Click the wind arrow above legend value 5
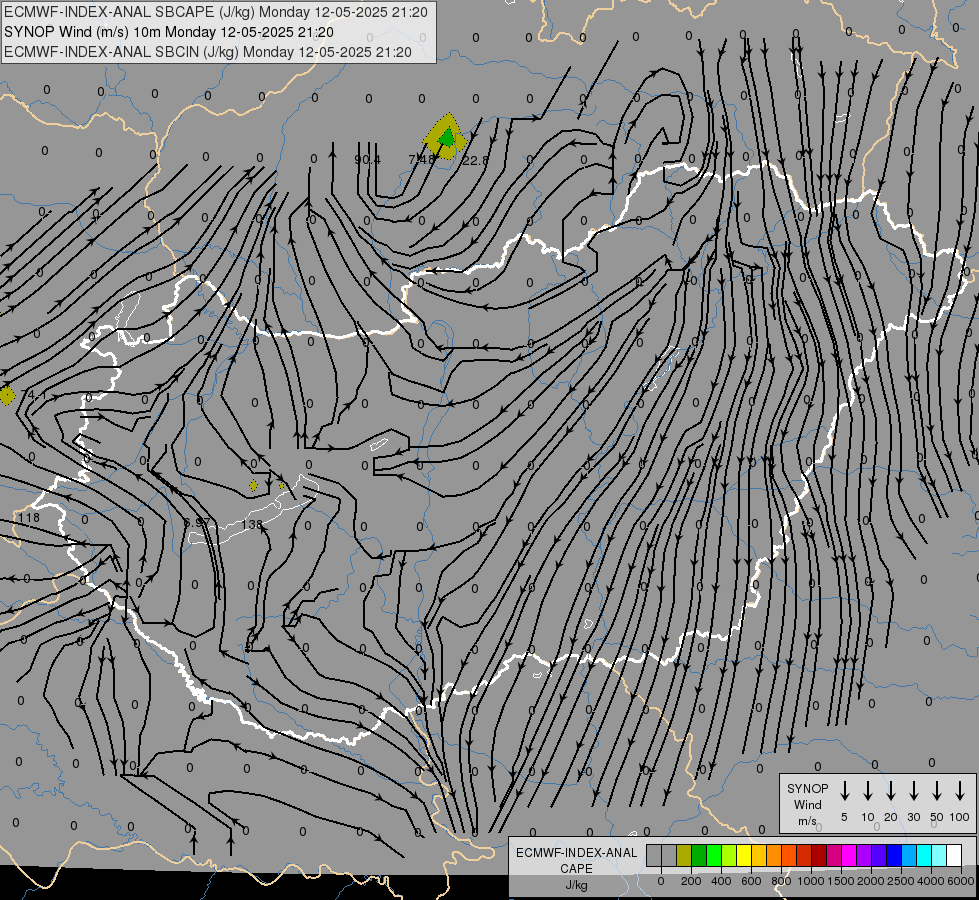The width and height of the screenshot is (979, 900). [x=845, y=791]
